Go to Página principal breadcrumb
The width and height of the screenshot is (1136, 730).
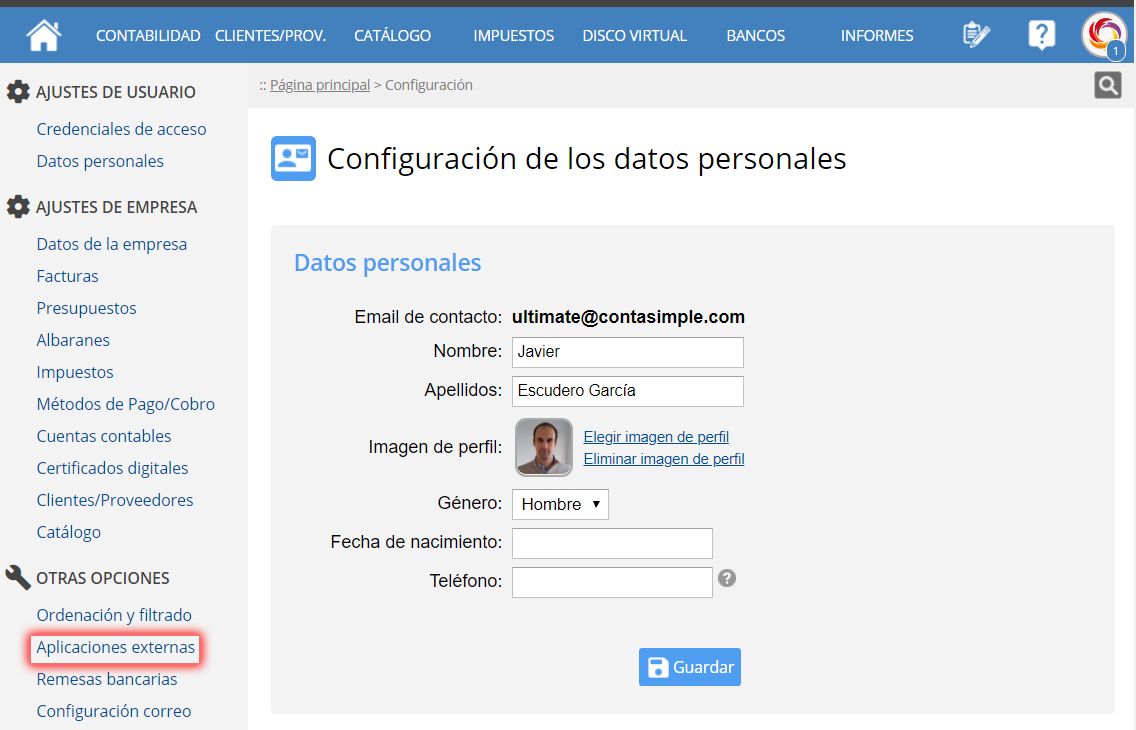click(319, 85)
